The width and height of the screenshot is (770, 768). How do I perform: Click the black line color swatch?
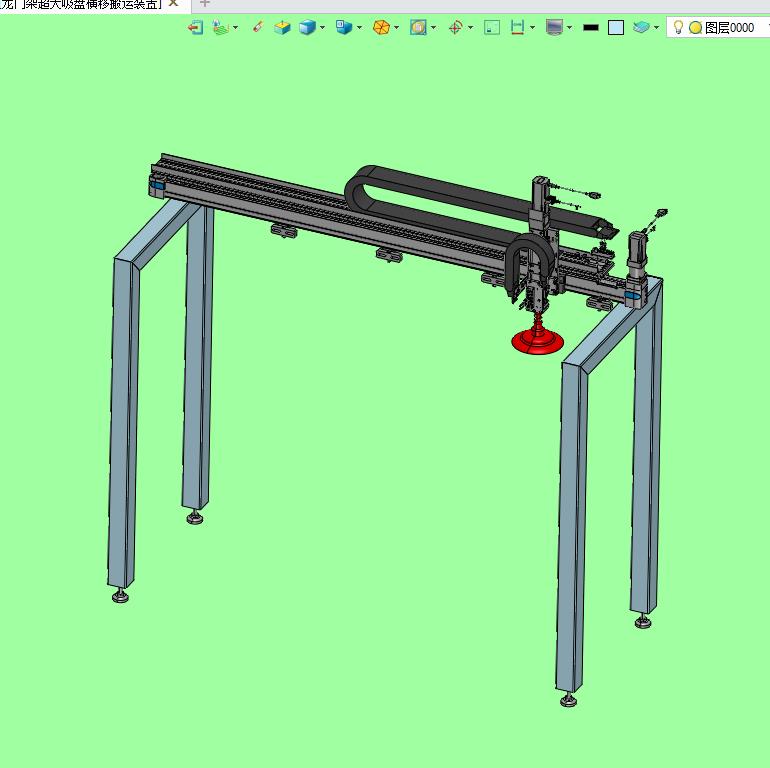(x=591, y=27)
